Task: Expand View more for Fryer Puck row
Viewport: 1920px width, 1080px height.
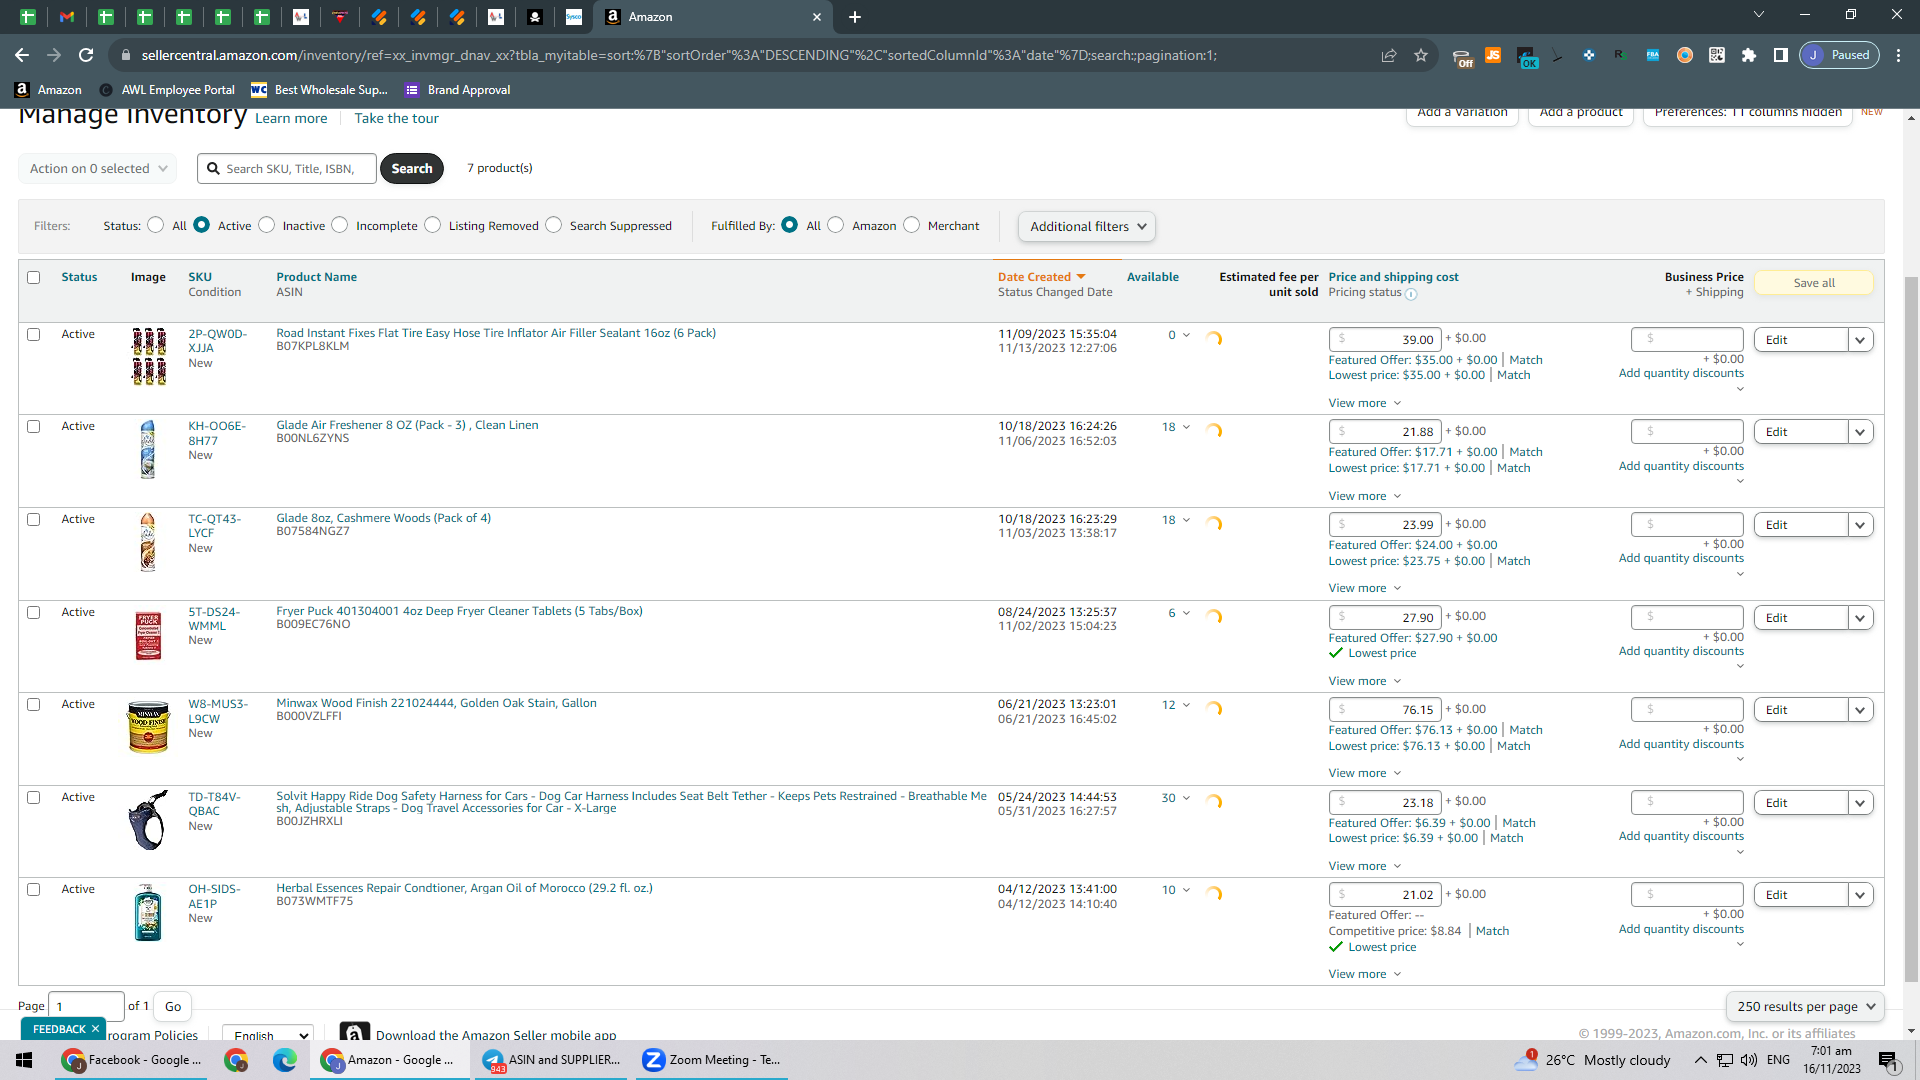Action: [x=1364, y=681]
